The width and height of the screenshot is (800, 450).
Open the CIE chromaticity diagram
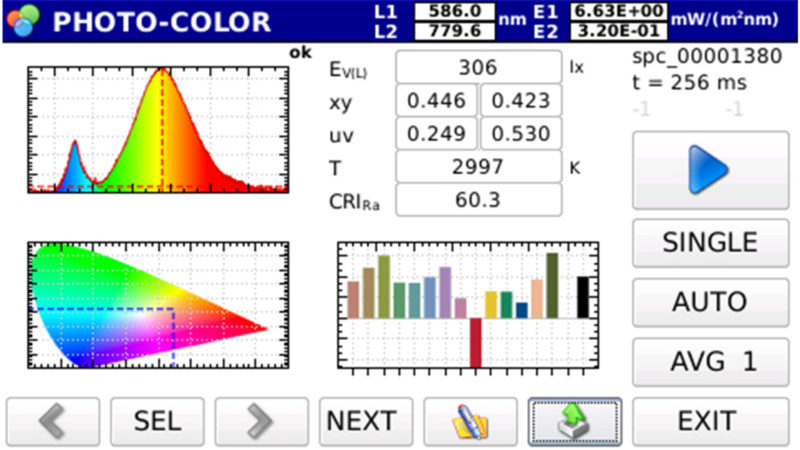pos(158,305)
